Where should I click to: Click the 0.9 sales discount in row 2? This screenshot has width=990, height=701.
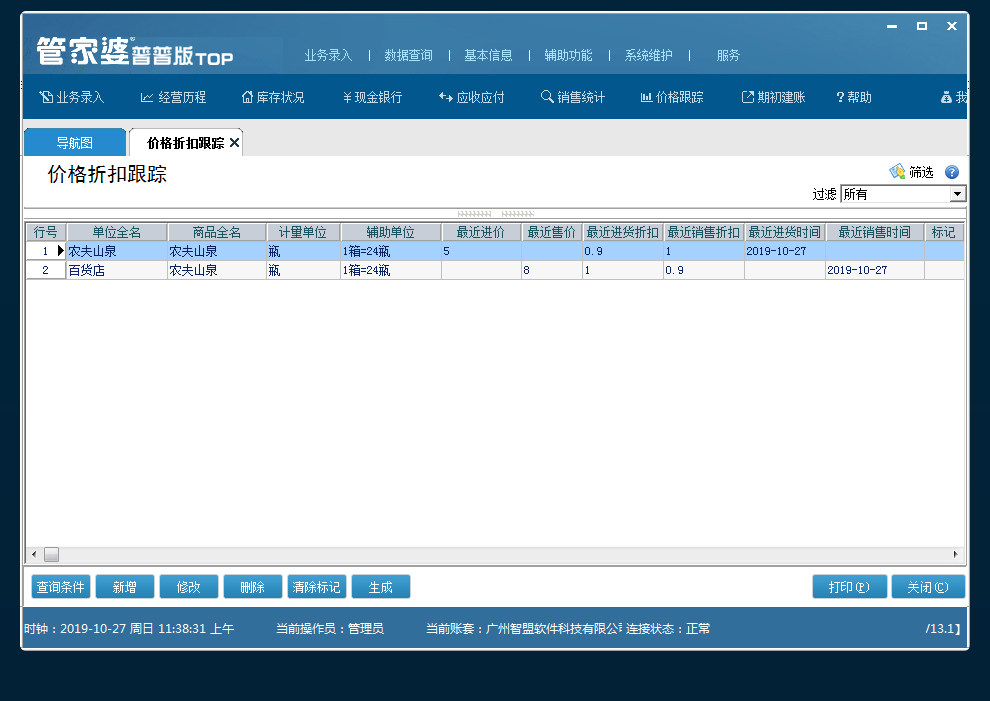[x=703, y=270]
